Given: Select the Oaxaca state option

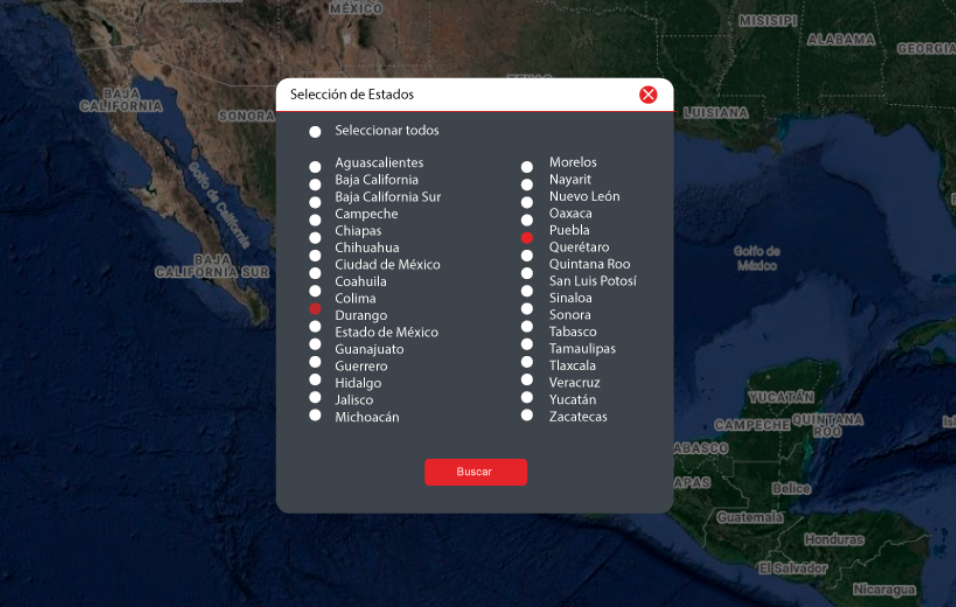Looking at the screenshot, I should click(x=527, y=219).
